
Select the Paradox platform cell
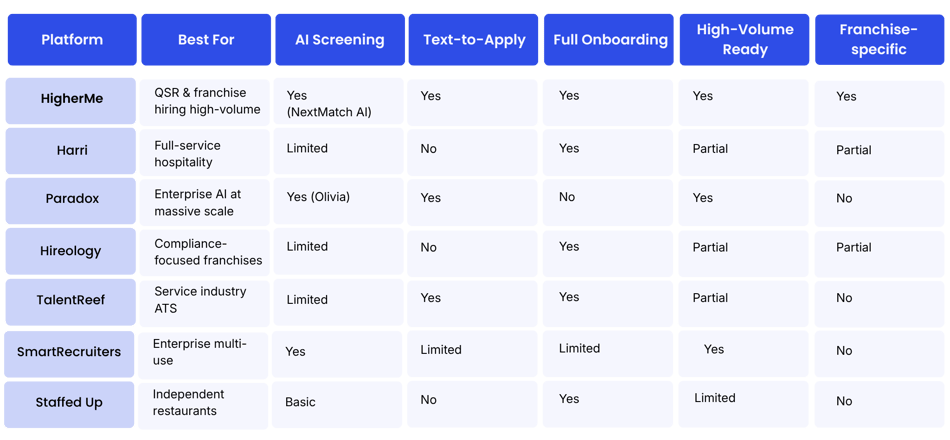click(x=71, y=201)
